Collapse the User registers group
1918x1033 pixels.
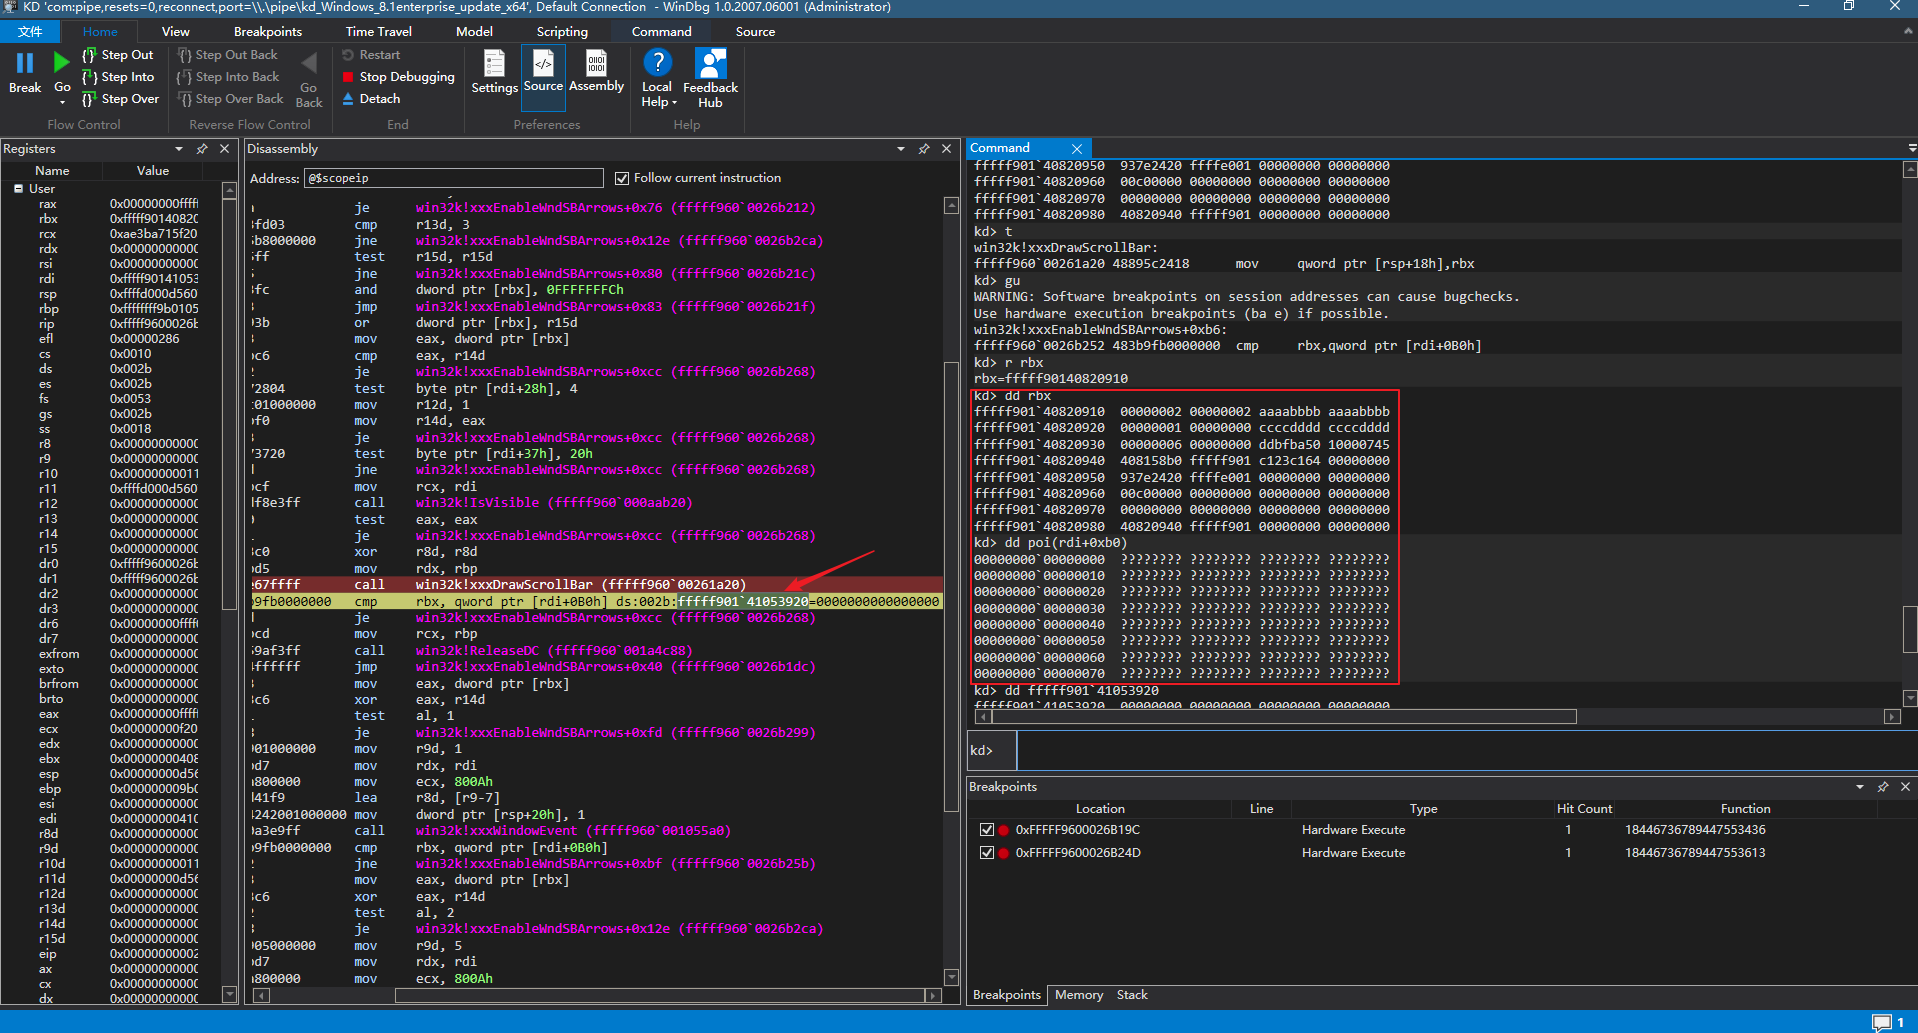pos(18,188)
